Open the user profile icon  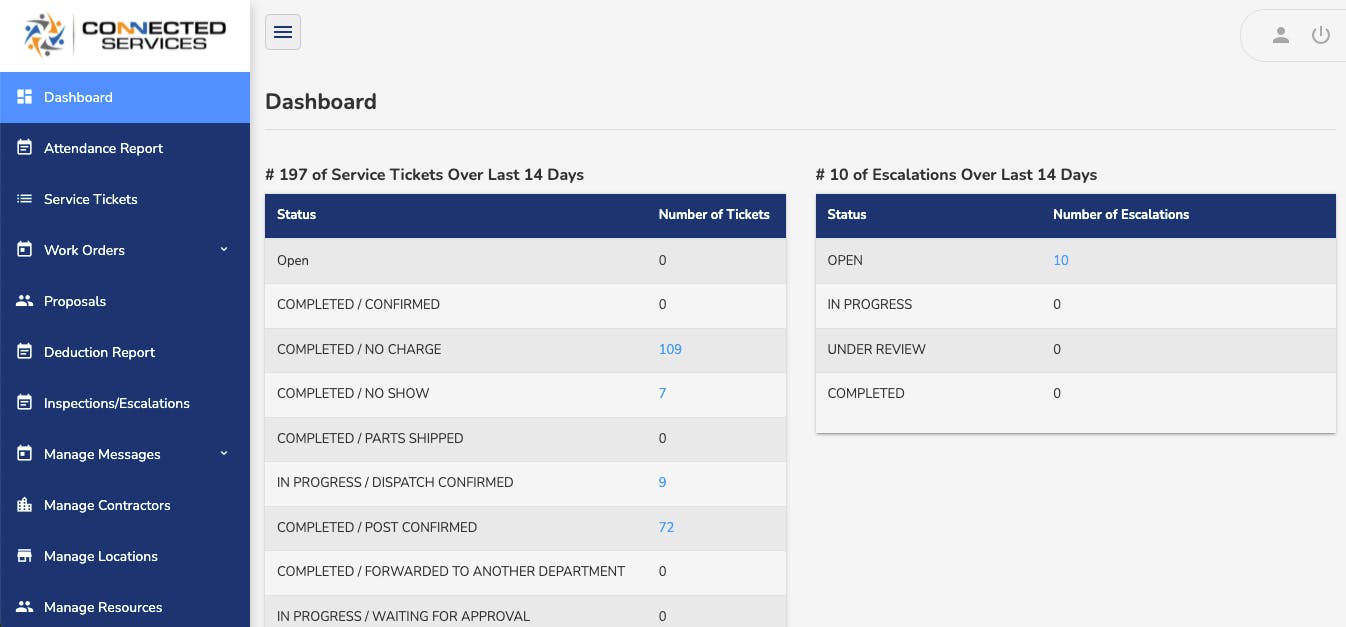(x=1280, y=35)
